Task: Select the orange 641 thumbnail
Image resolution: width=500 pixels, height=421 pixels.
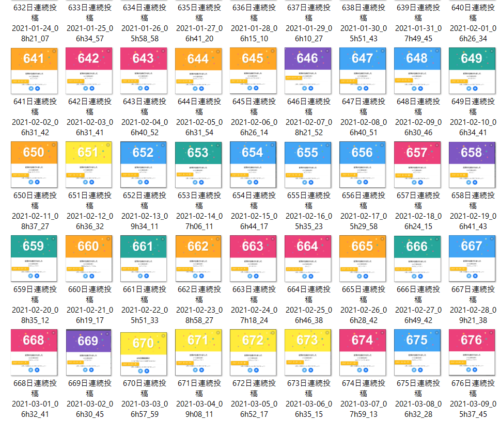Action: tap(34, 71)
